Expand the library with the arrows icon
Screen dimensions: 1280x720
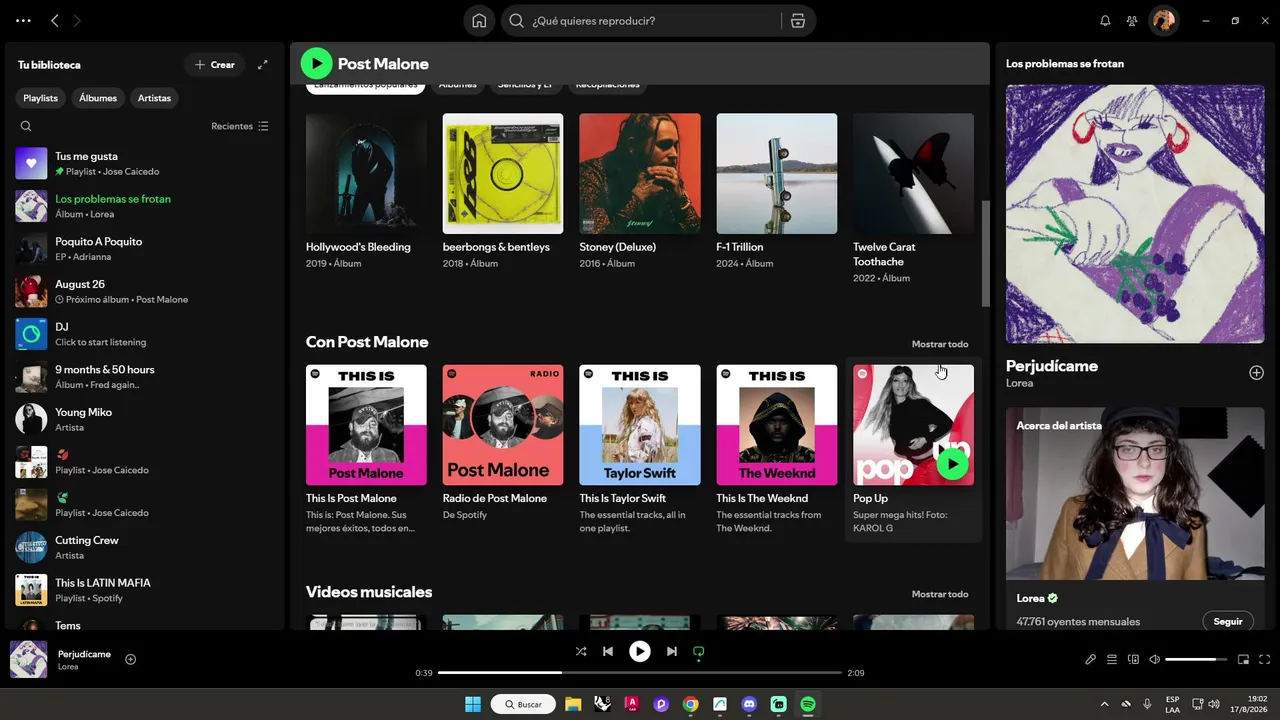point(263,65)
